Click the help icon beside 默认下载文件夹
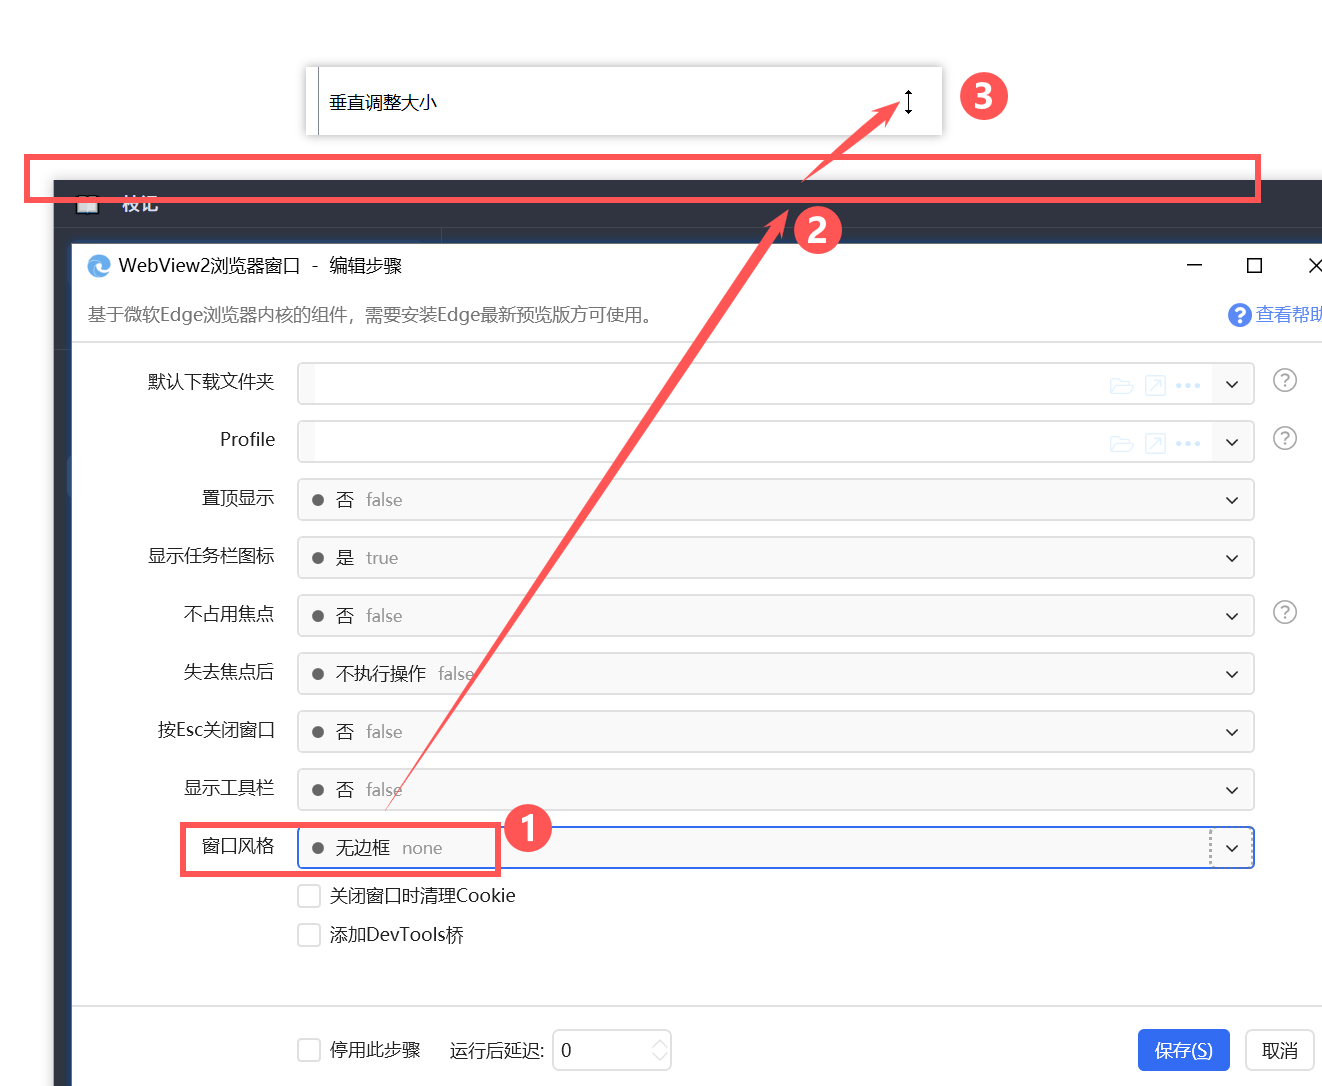The width and height of the screenshot is (1322, 1086). 1285,380
